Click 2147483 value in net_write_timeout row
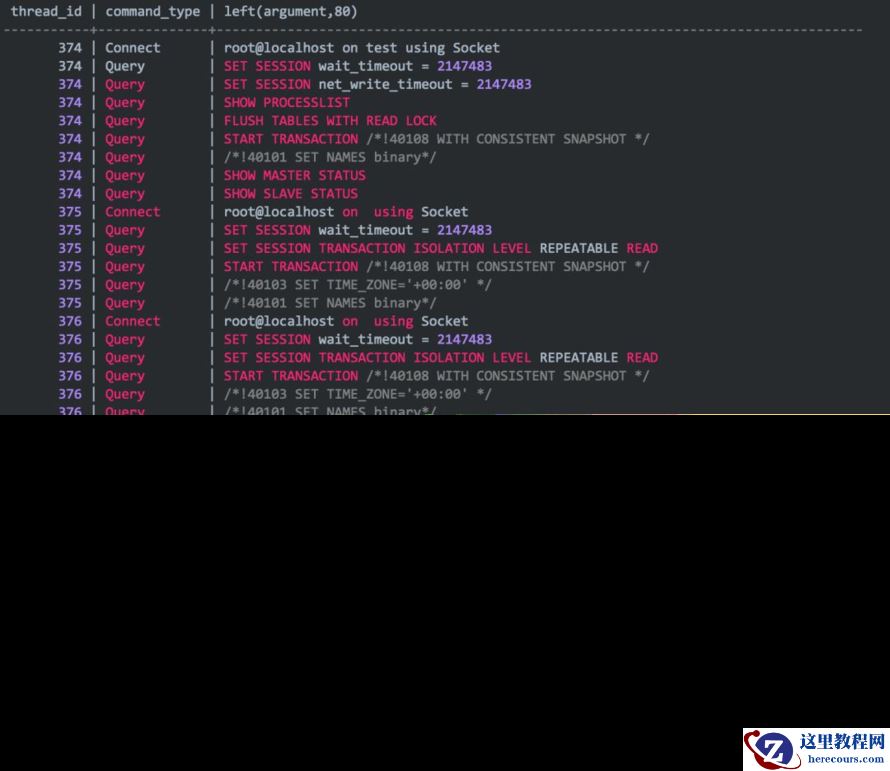 (x=504, y=84)
